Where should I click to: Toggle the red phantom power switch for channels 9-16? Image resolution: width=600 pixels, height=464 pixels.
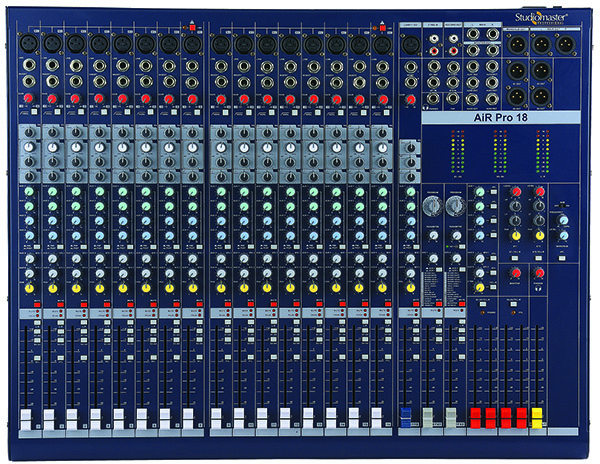382,28
